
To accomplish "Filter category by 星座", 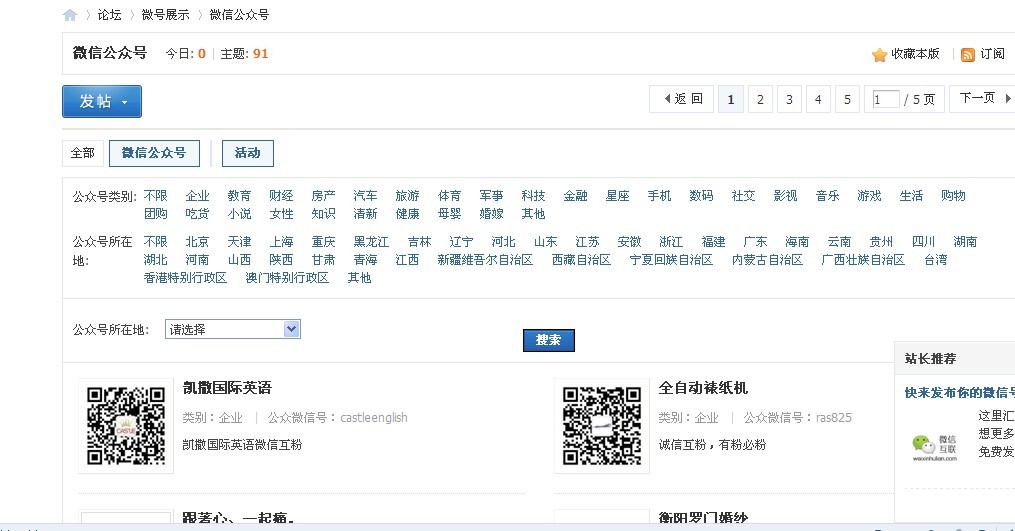I will [x=618, y=196].
